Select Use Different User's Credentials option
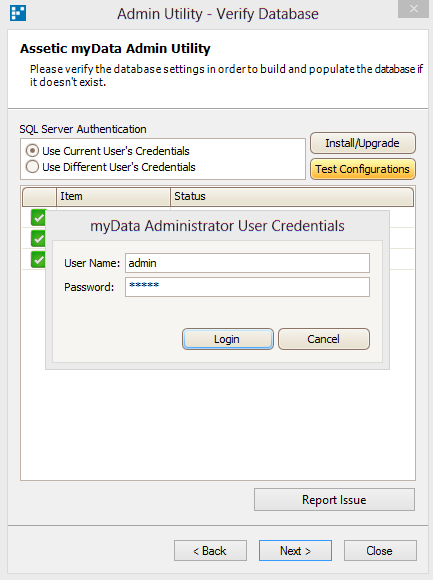 (111, 167)
